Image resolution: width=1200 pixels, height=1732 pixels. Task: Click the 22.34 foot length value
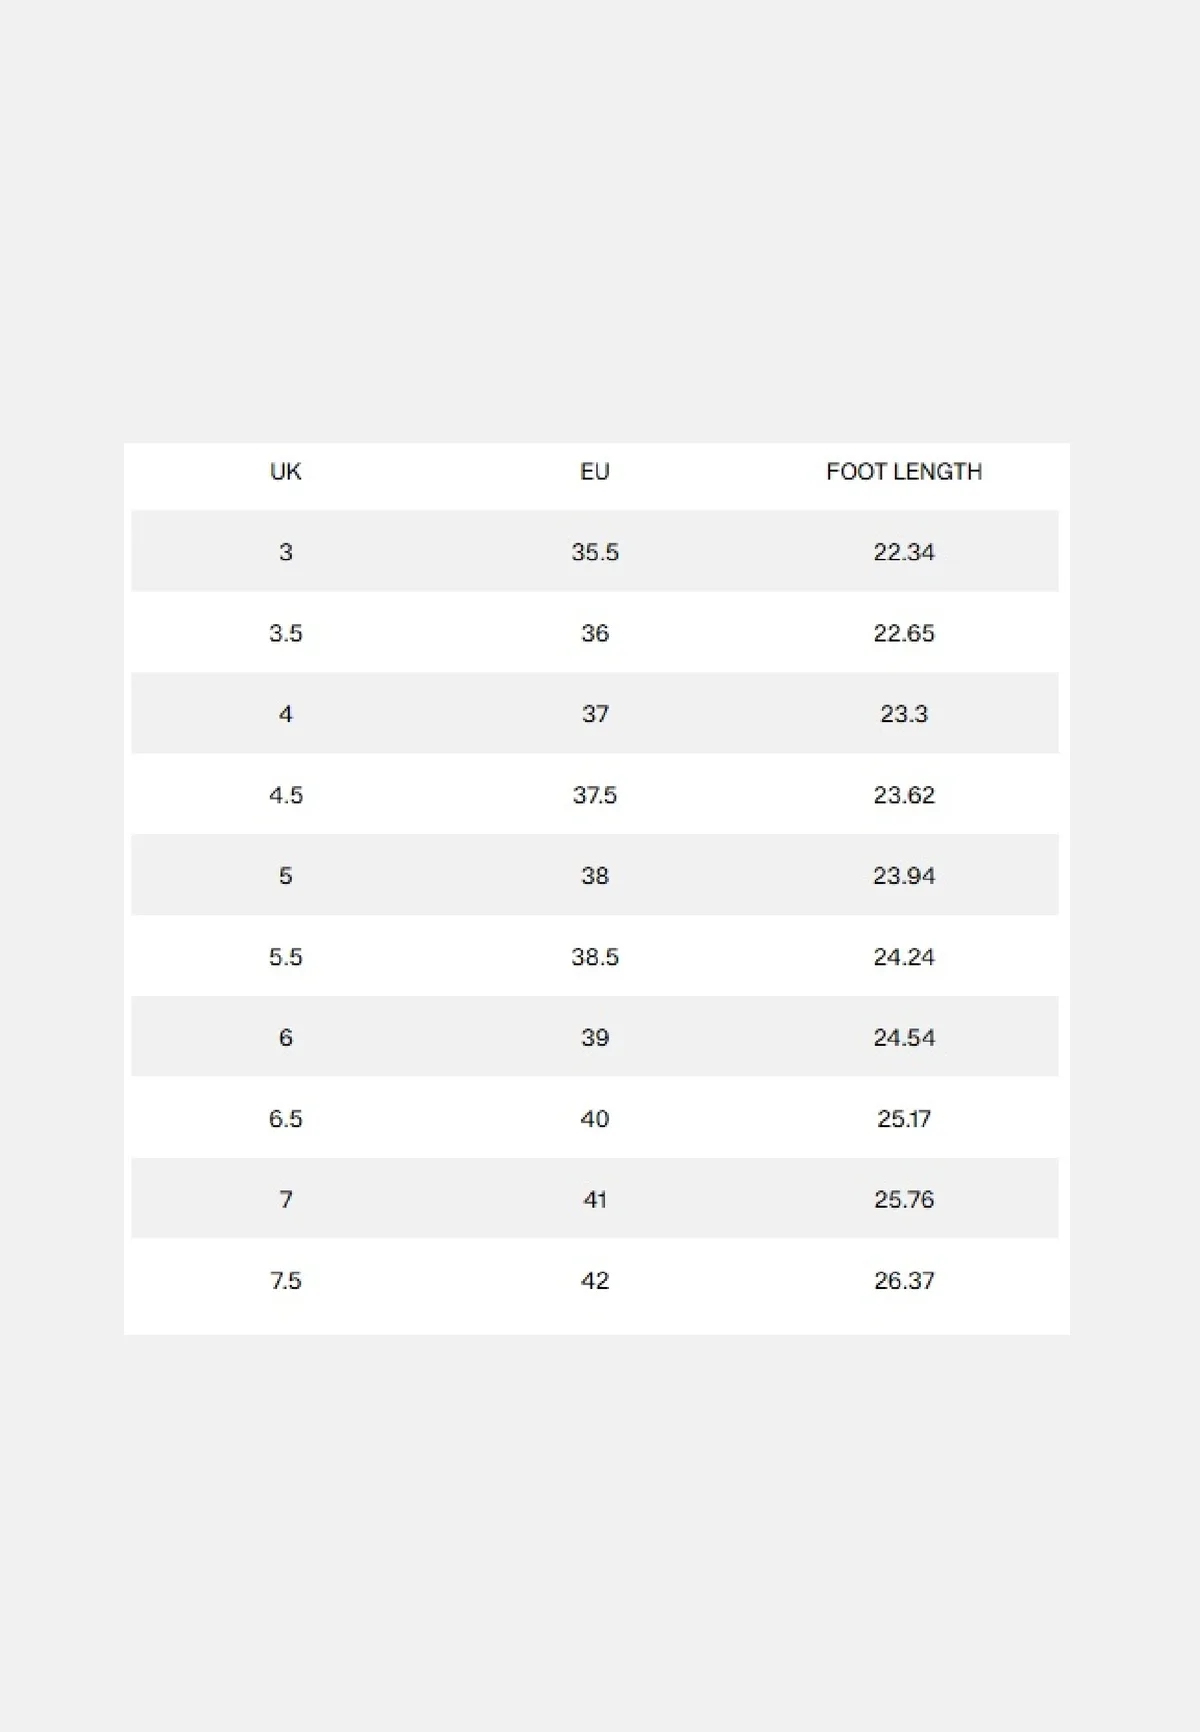904,552
